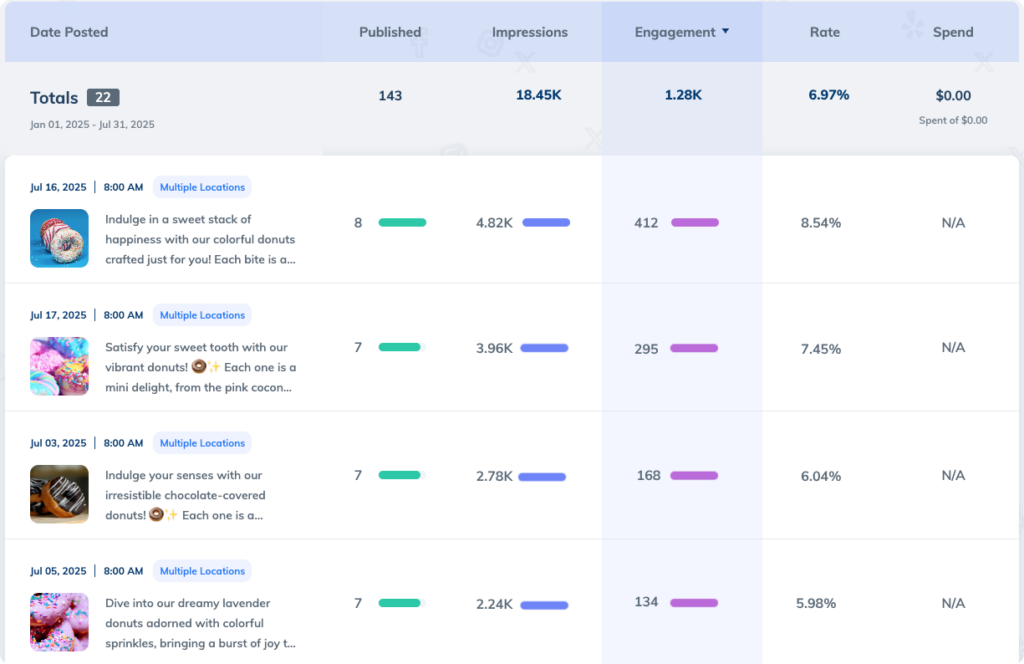This screenshot has height=664, width=1024.
Task: Open the Engagement sort dropdown arrow
Action: click(x=723, y=31)
